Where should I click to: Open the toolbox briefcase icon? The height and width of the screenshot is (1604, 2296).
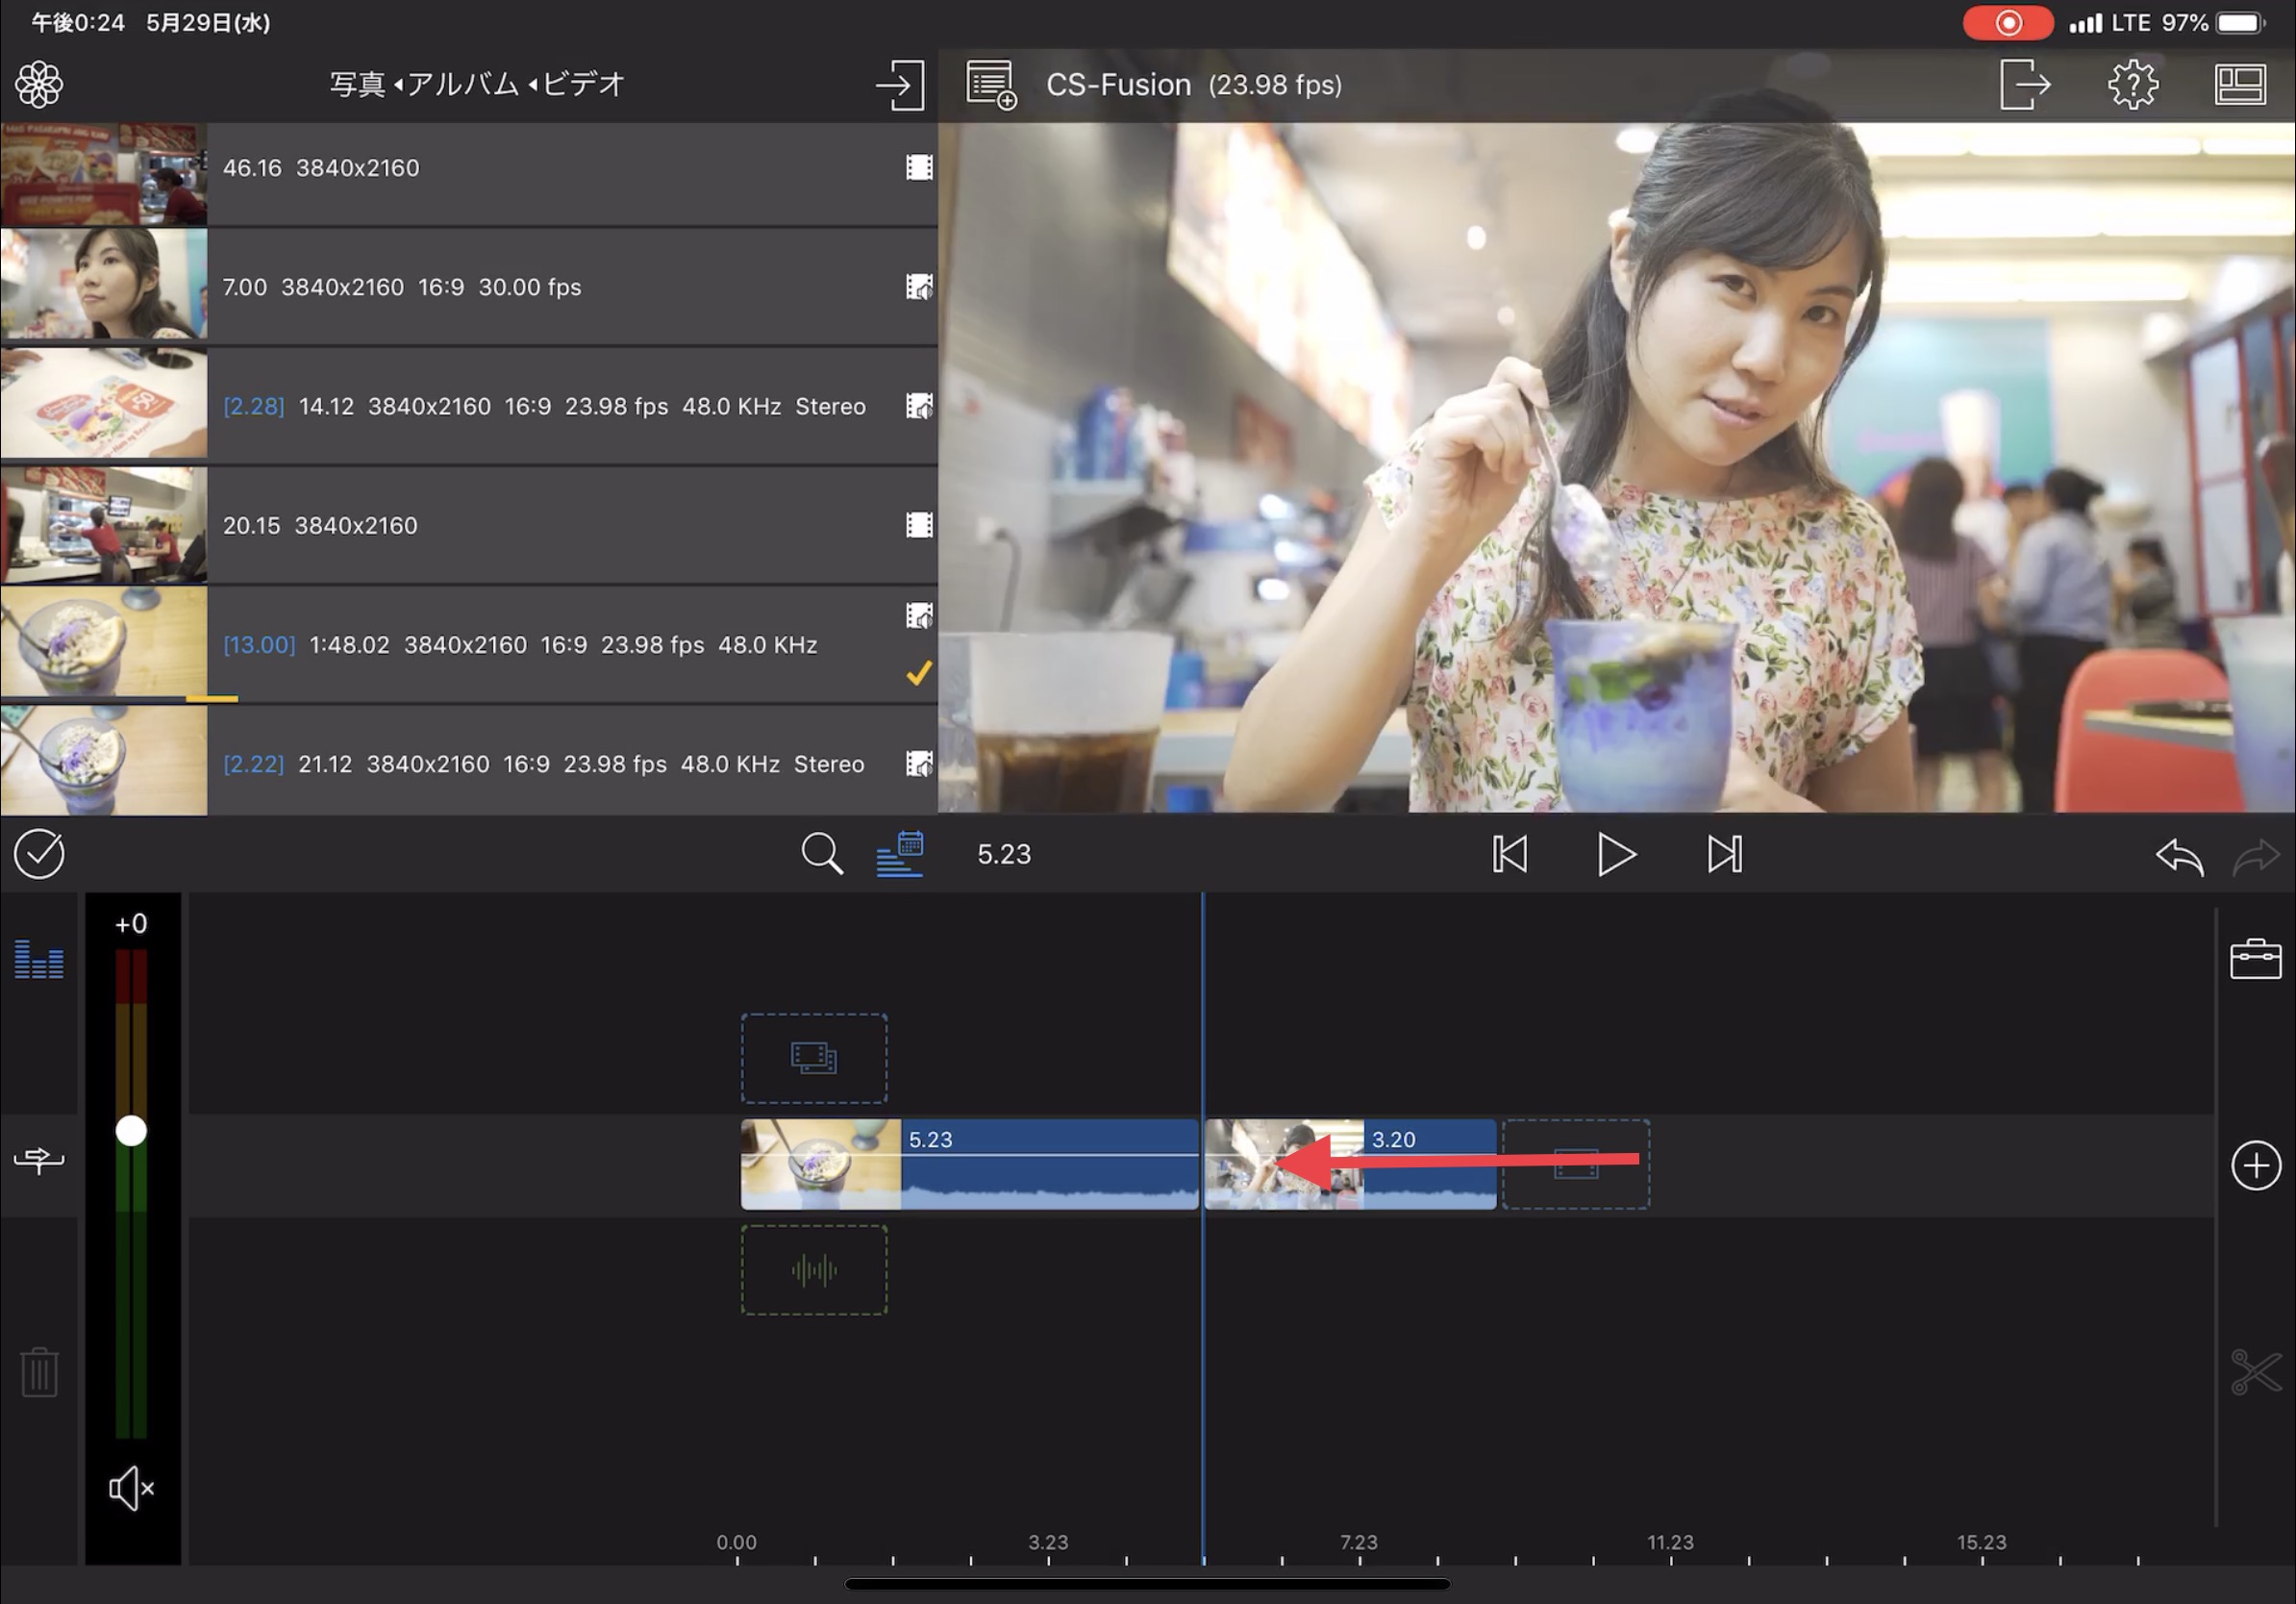click(x=2254, y=959)
